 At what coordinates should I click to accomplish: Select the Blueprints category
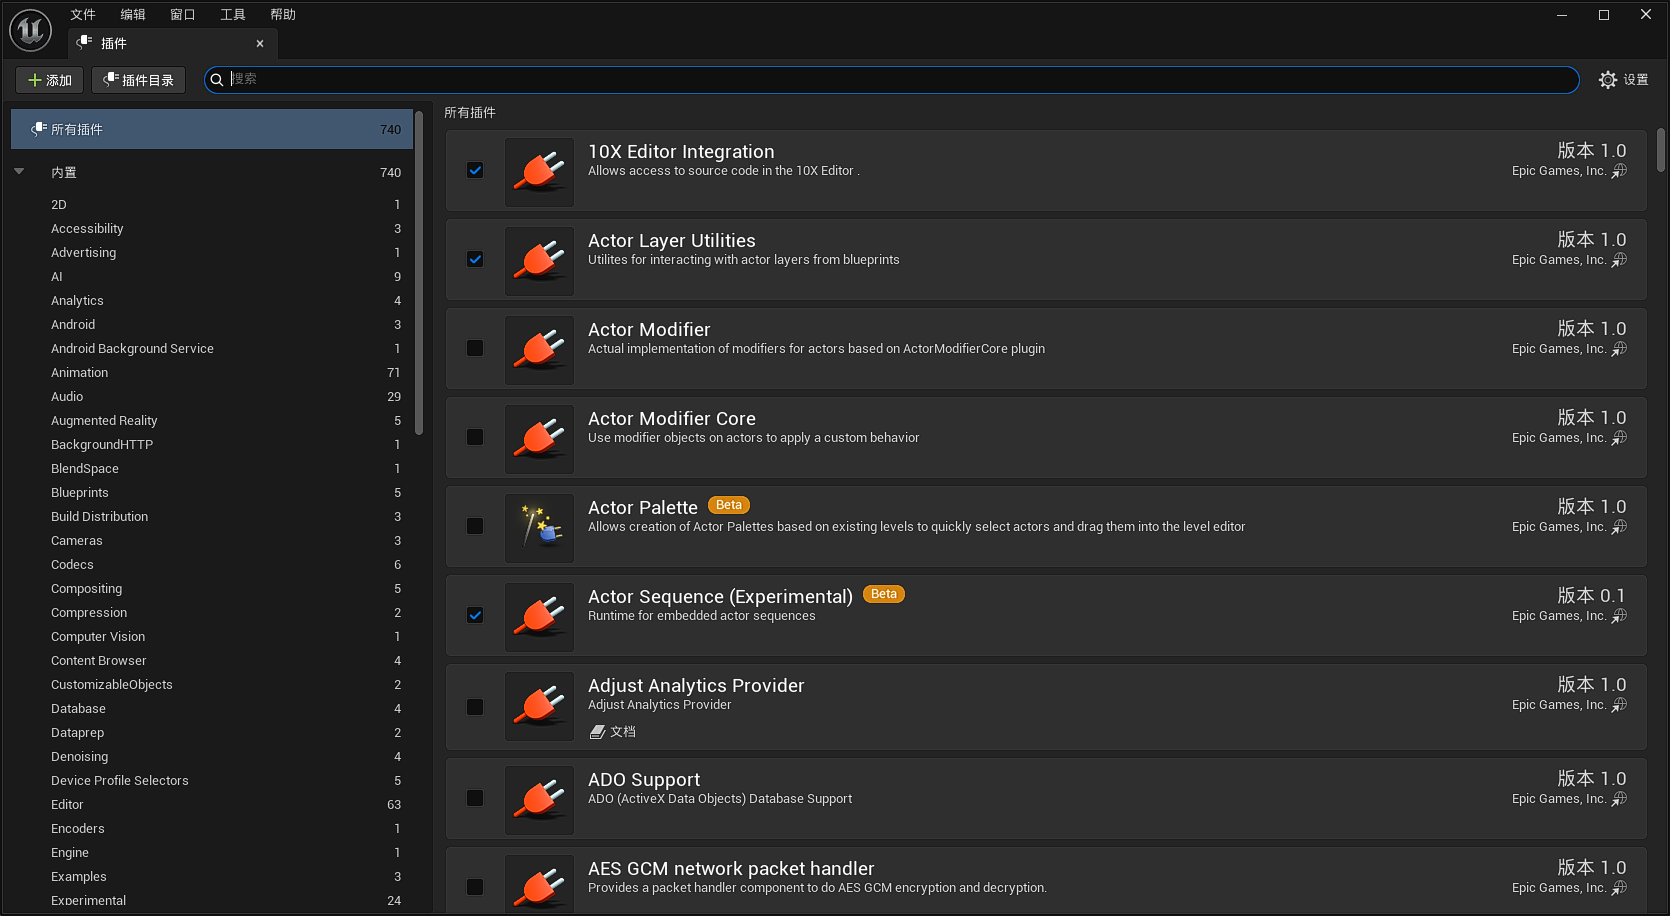pos(212,492)
